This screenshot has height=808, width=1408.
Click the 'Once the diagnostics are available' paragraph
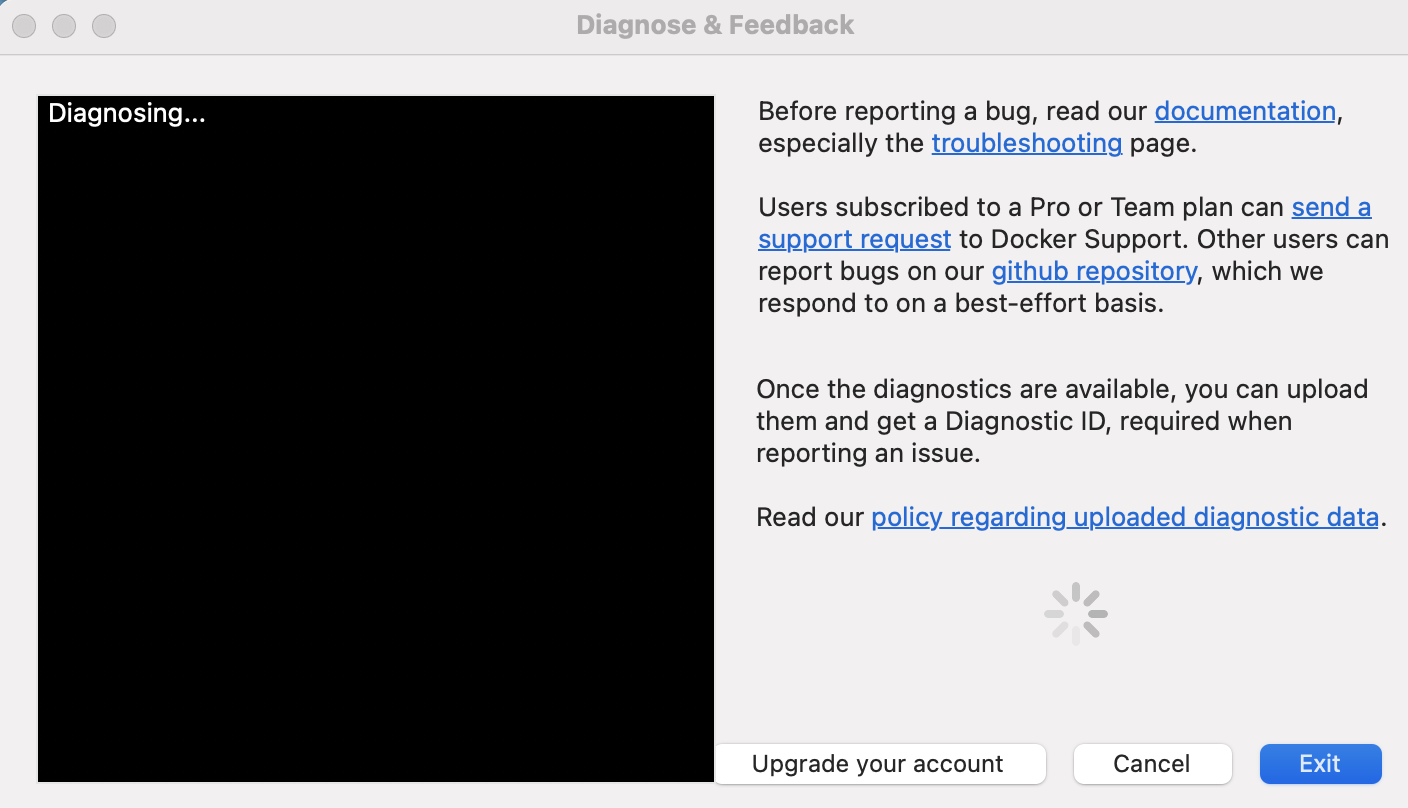click(x=1062, y=421)
